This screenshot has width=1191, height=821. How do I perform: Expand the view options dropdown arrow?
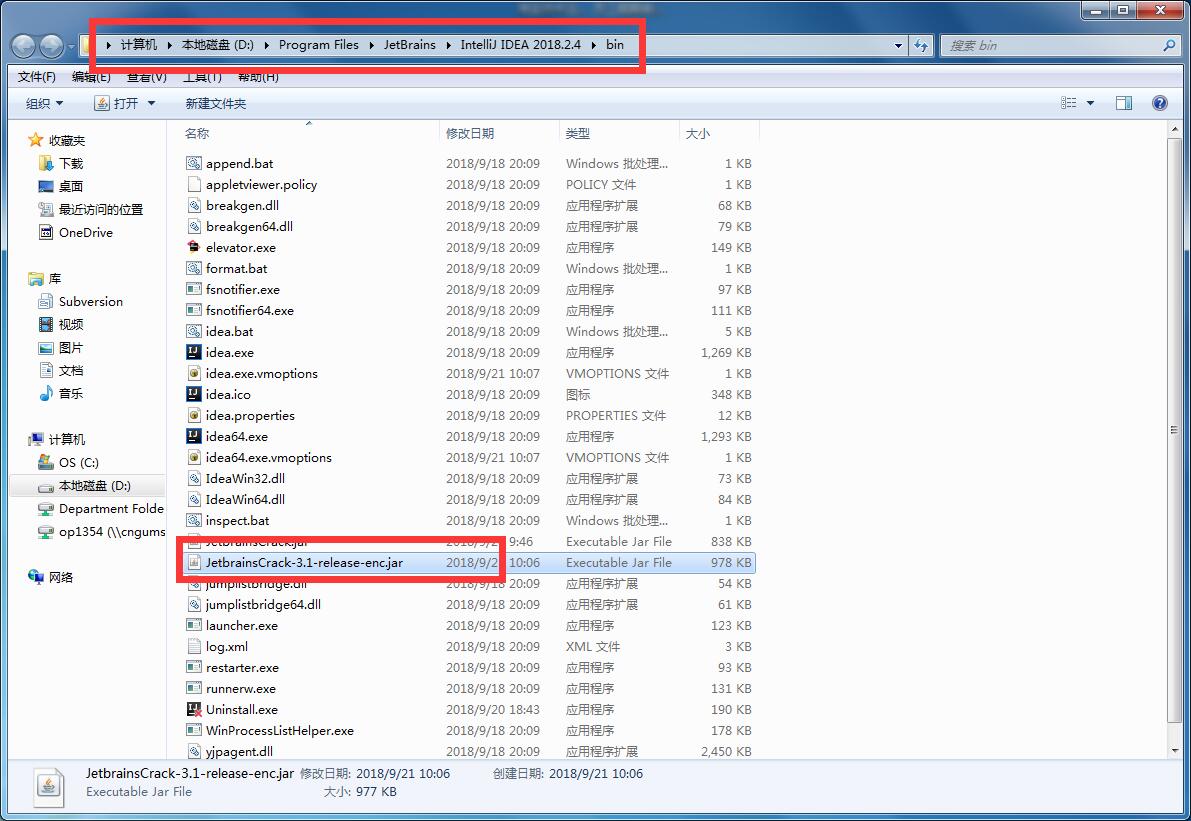[1090, 103]
